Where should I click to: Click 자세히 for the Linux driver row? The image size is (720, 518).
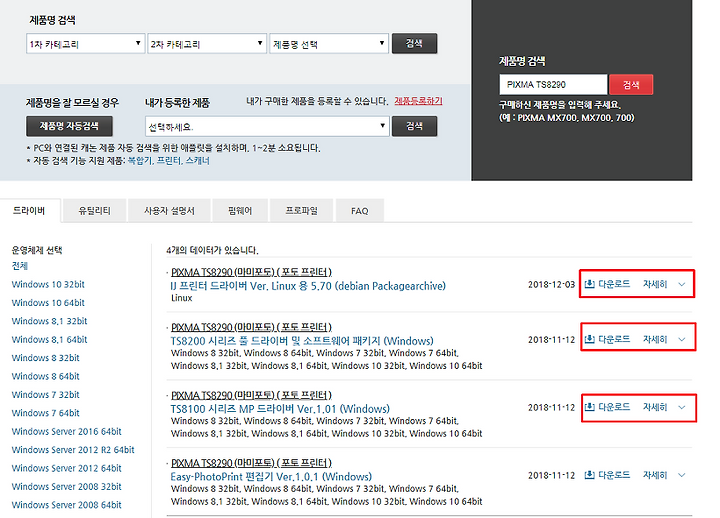[x=655, y=284]
